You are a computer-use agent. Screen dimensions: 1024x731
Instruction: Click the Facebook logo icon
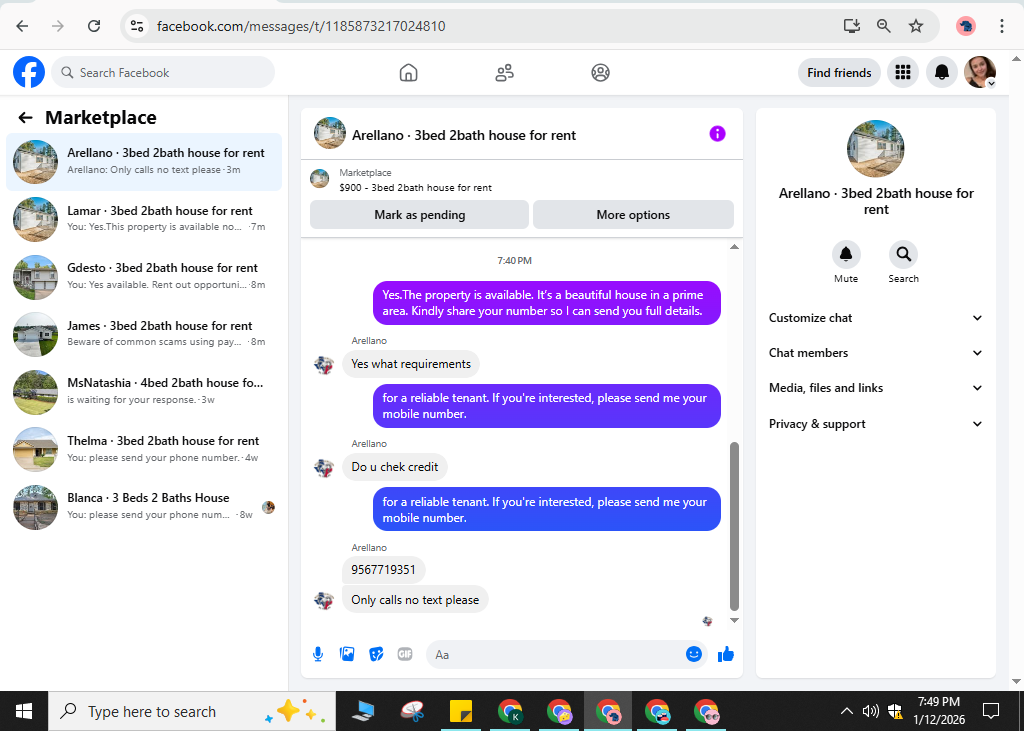(29, 72)
